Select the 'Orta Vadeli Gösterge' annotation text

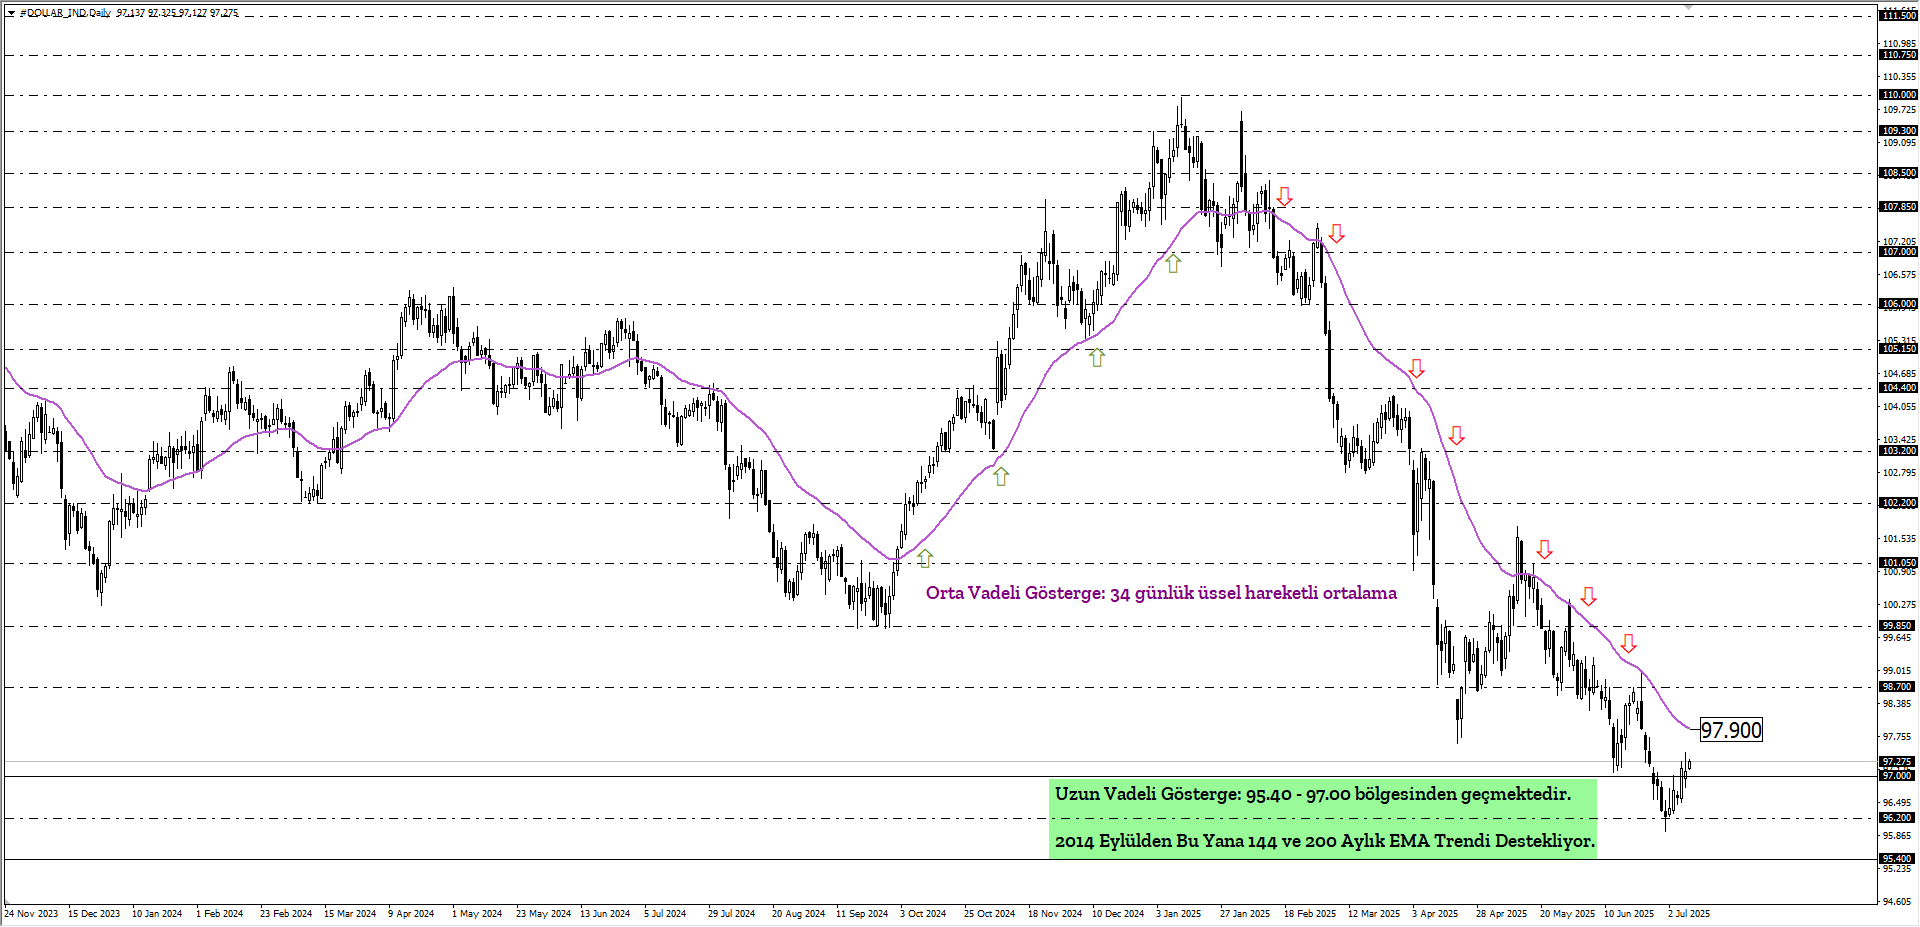point(1161,593)
